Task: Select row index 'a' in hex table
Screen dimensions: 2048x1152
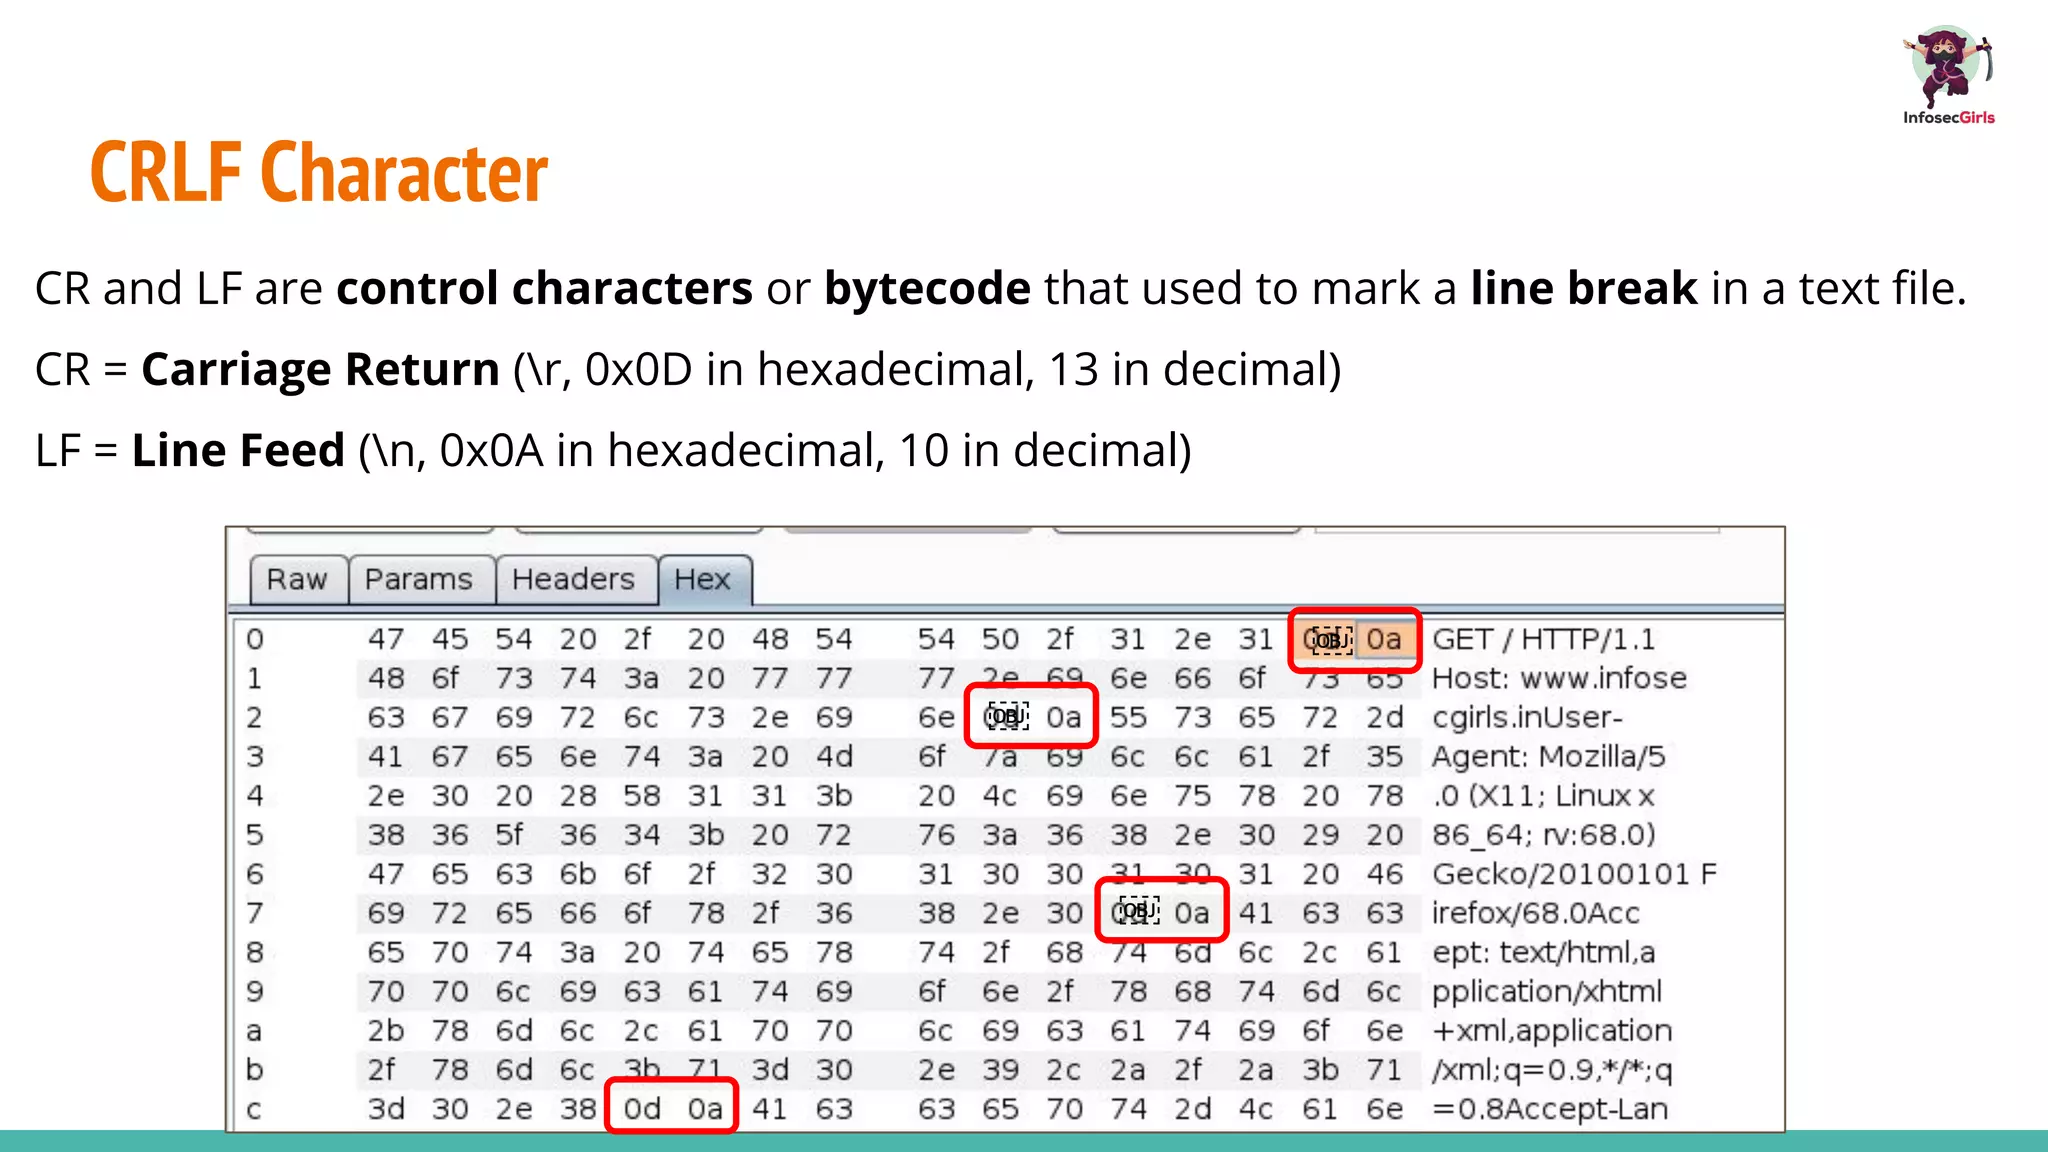Action: [254, 1030]
